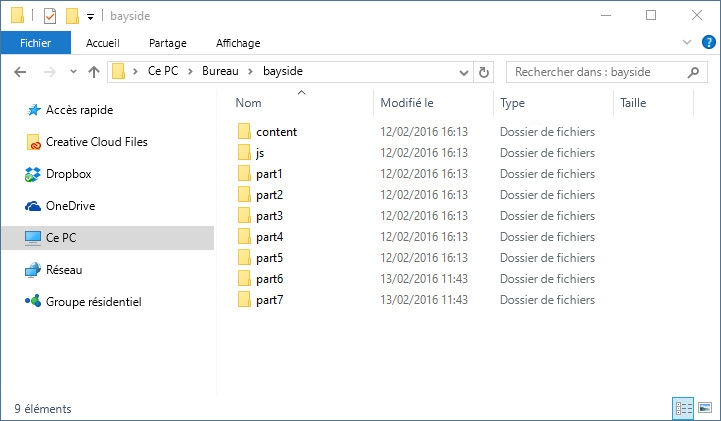This screenshot has width=721, height=421.
Task: Click the New Folder icon in title bar
Action: [x=71, y=16]
